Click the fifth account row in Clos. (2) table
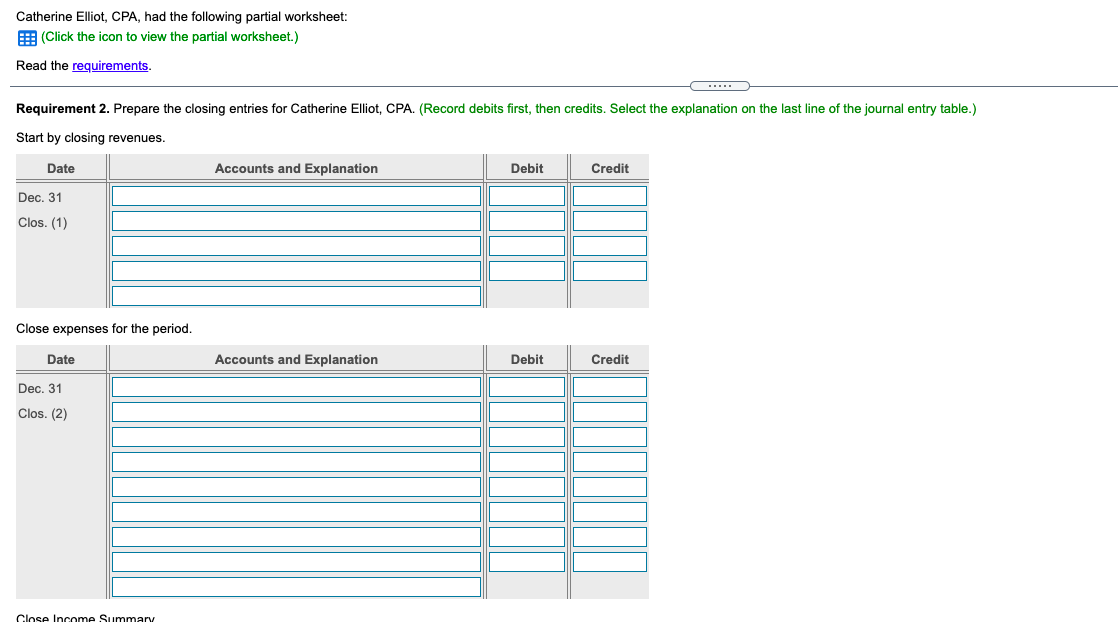 coord(296,486)
